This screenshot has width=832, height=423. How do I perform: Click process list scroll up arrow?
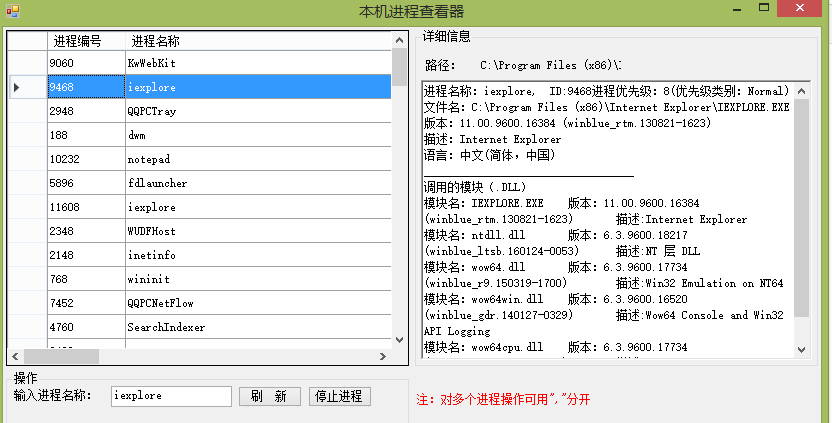coord(400,40)
